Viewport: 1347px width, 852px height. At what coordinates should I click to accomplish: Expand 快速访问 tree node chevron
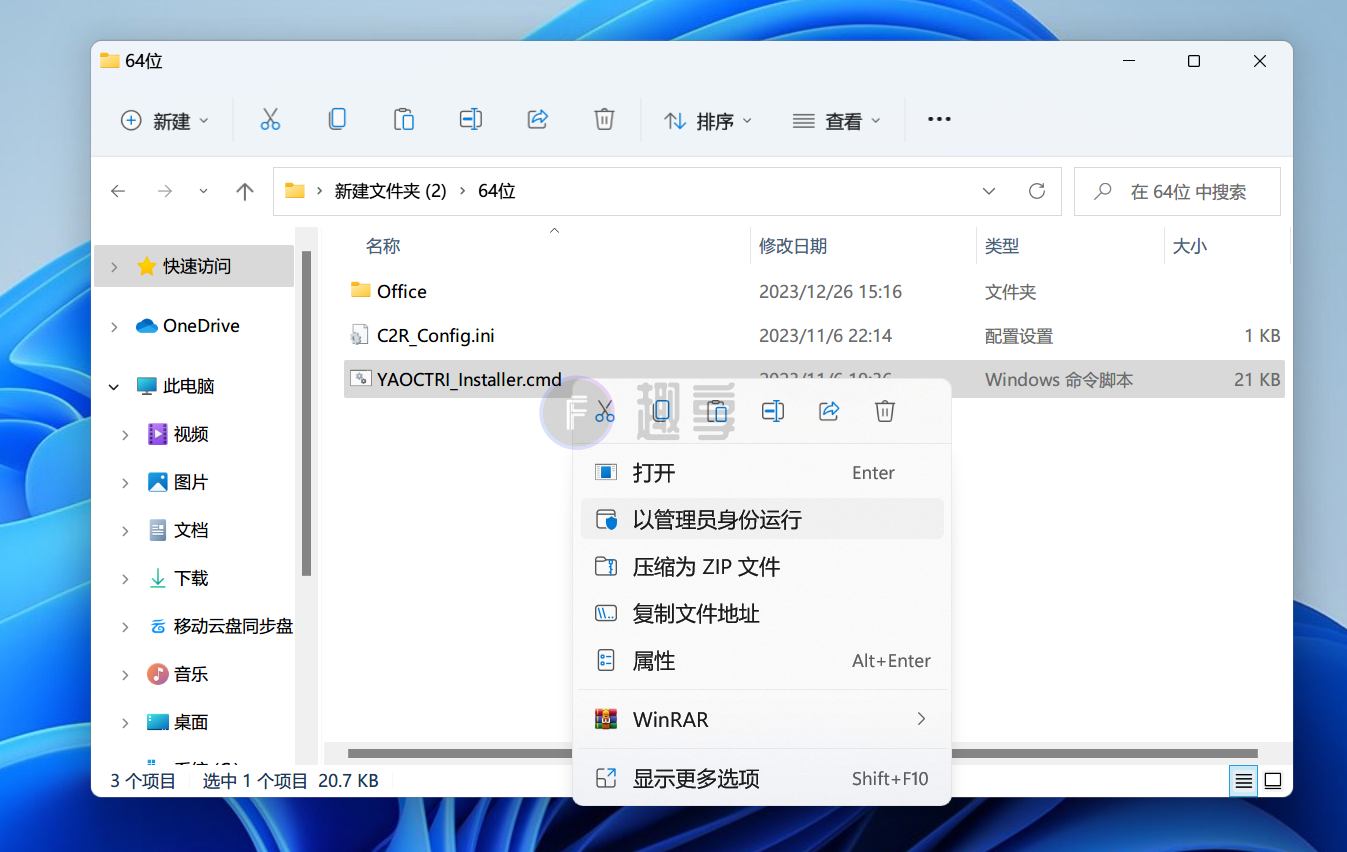point(114,267)
